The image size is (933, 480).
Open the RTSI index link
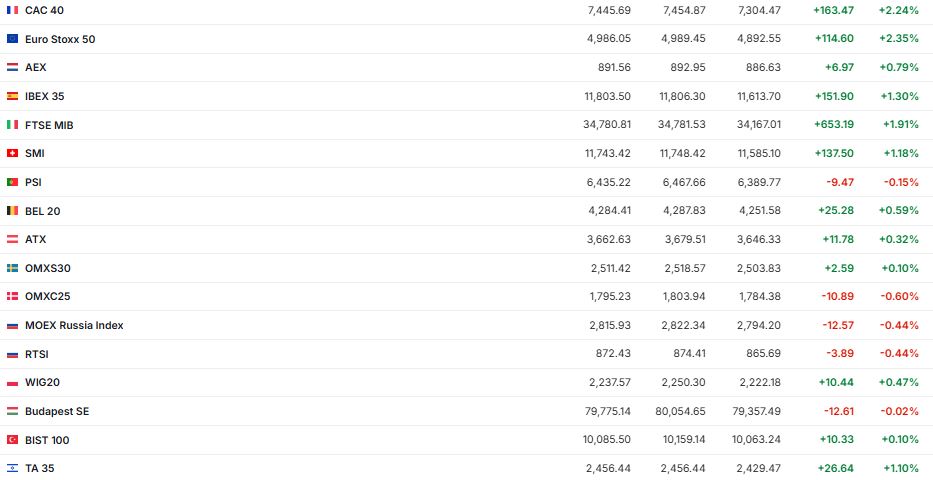click(x=37, y=354)
